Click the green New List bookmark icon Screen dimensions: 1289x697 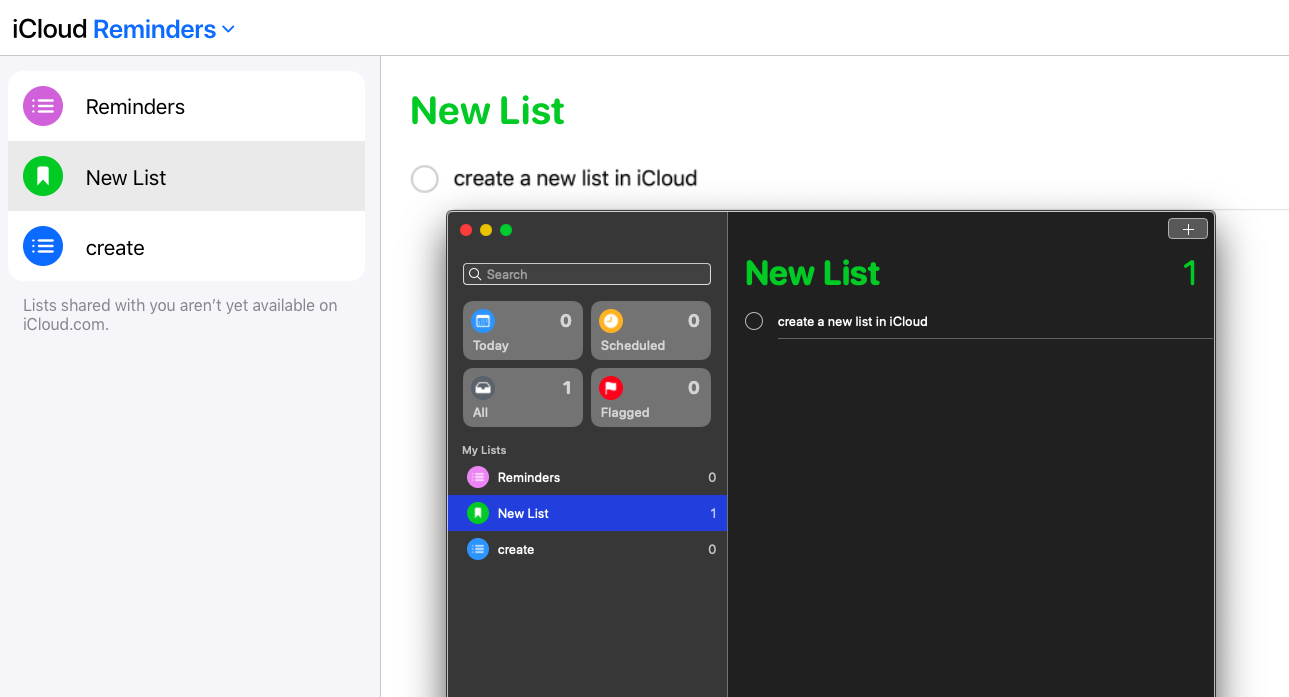[42, 176]
